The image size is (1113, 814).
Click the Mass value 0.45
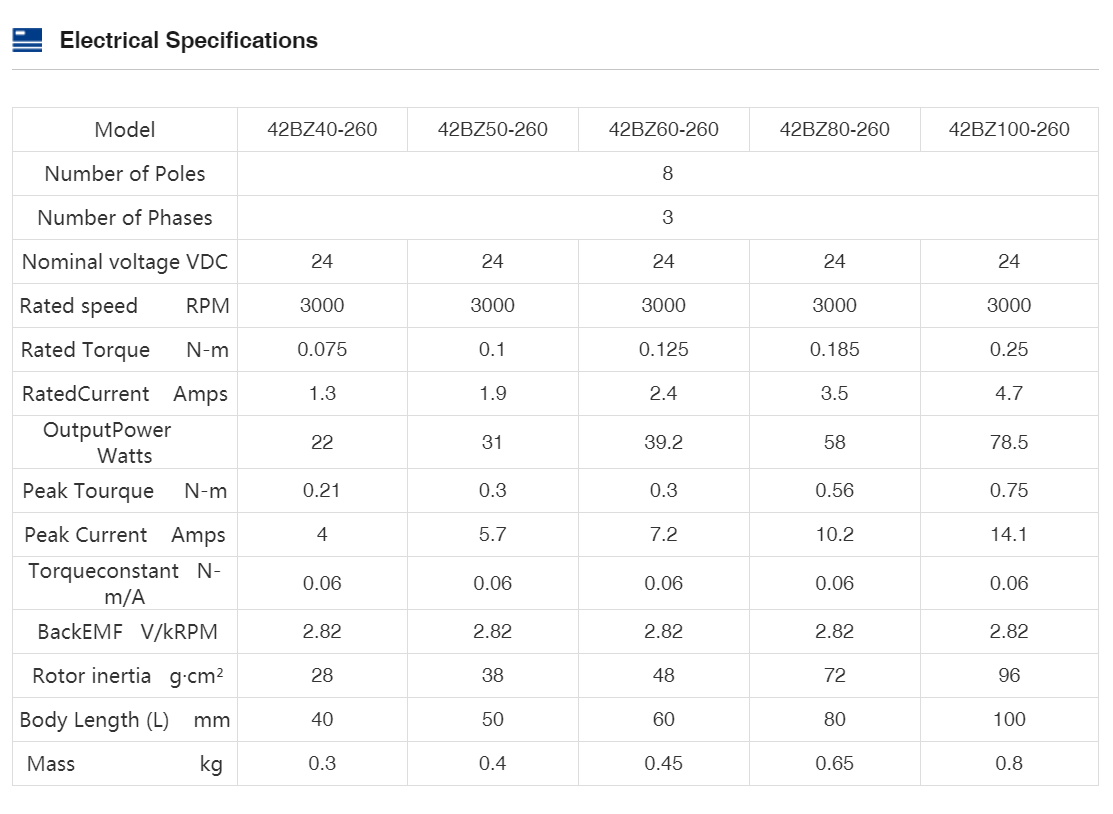point(663,764)
